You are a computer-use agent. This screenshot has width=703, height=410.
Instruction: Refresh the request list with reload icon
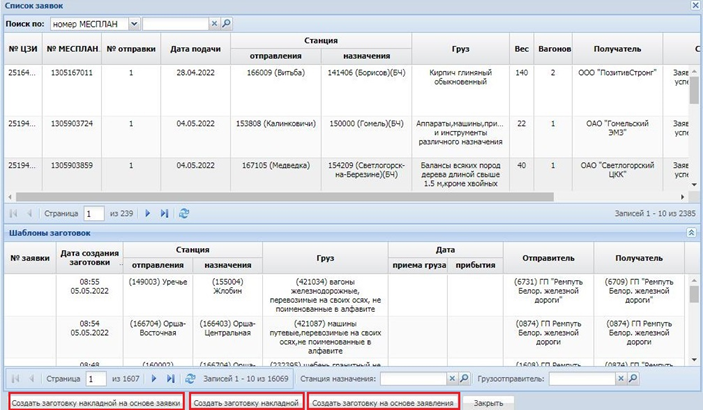(x=184, y=214)
